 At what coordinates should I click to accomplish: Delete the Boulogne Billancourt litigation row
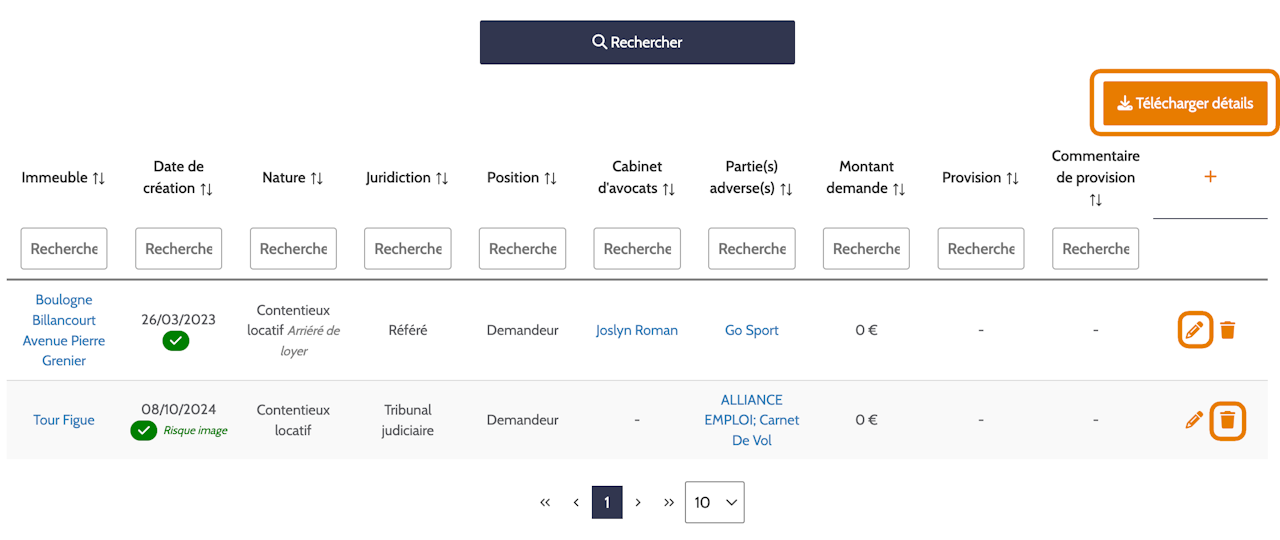point(1228,330)
